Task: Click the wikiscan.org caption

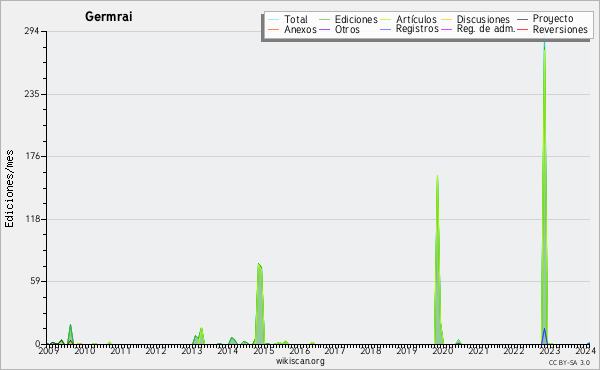Action: click(x=300, y=361)
